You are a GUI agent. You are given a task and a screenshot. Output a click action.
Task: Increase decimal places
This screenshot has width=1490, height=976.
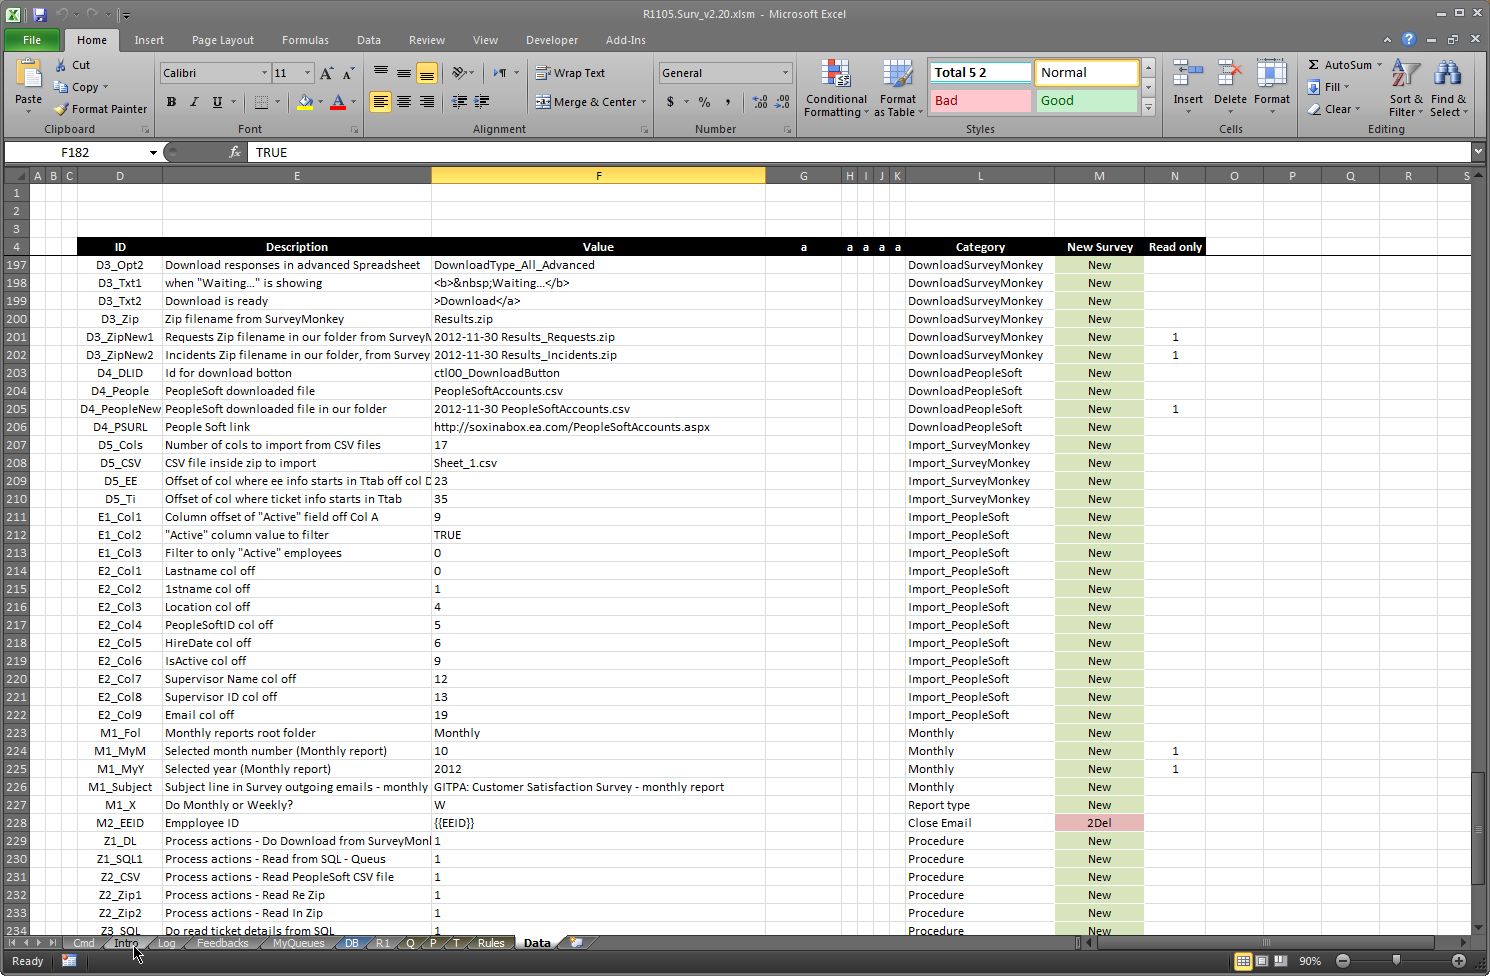coord(760,102)
